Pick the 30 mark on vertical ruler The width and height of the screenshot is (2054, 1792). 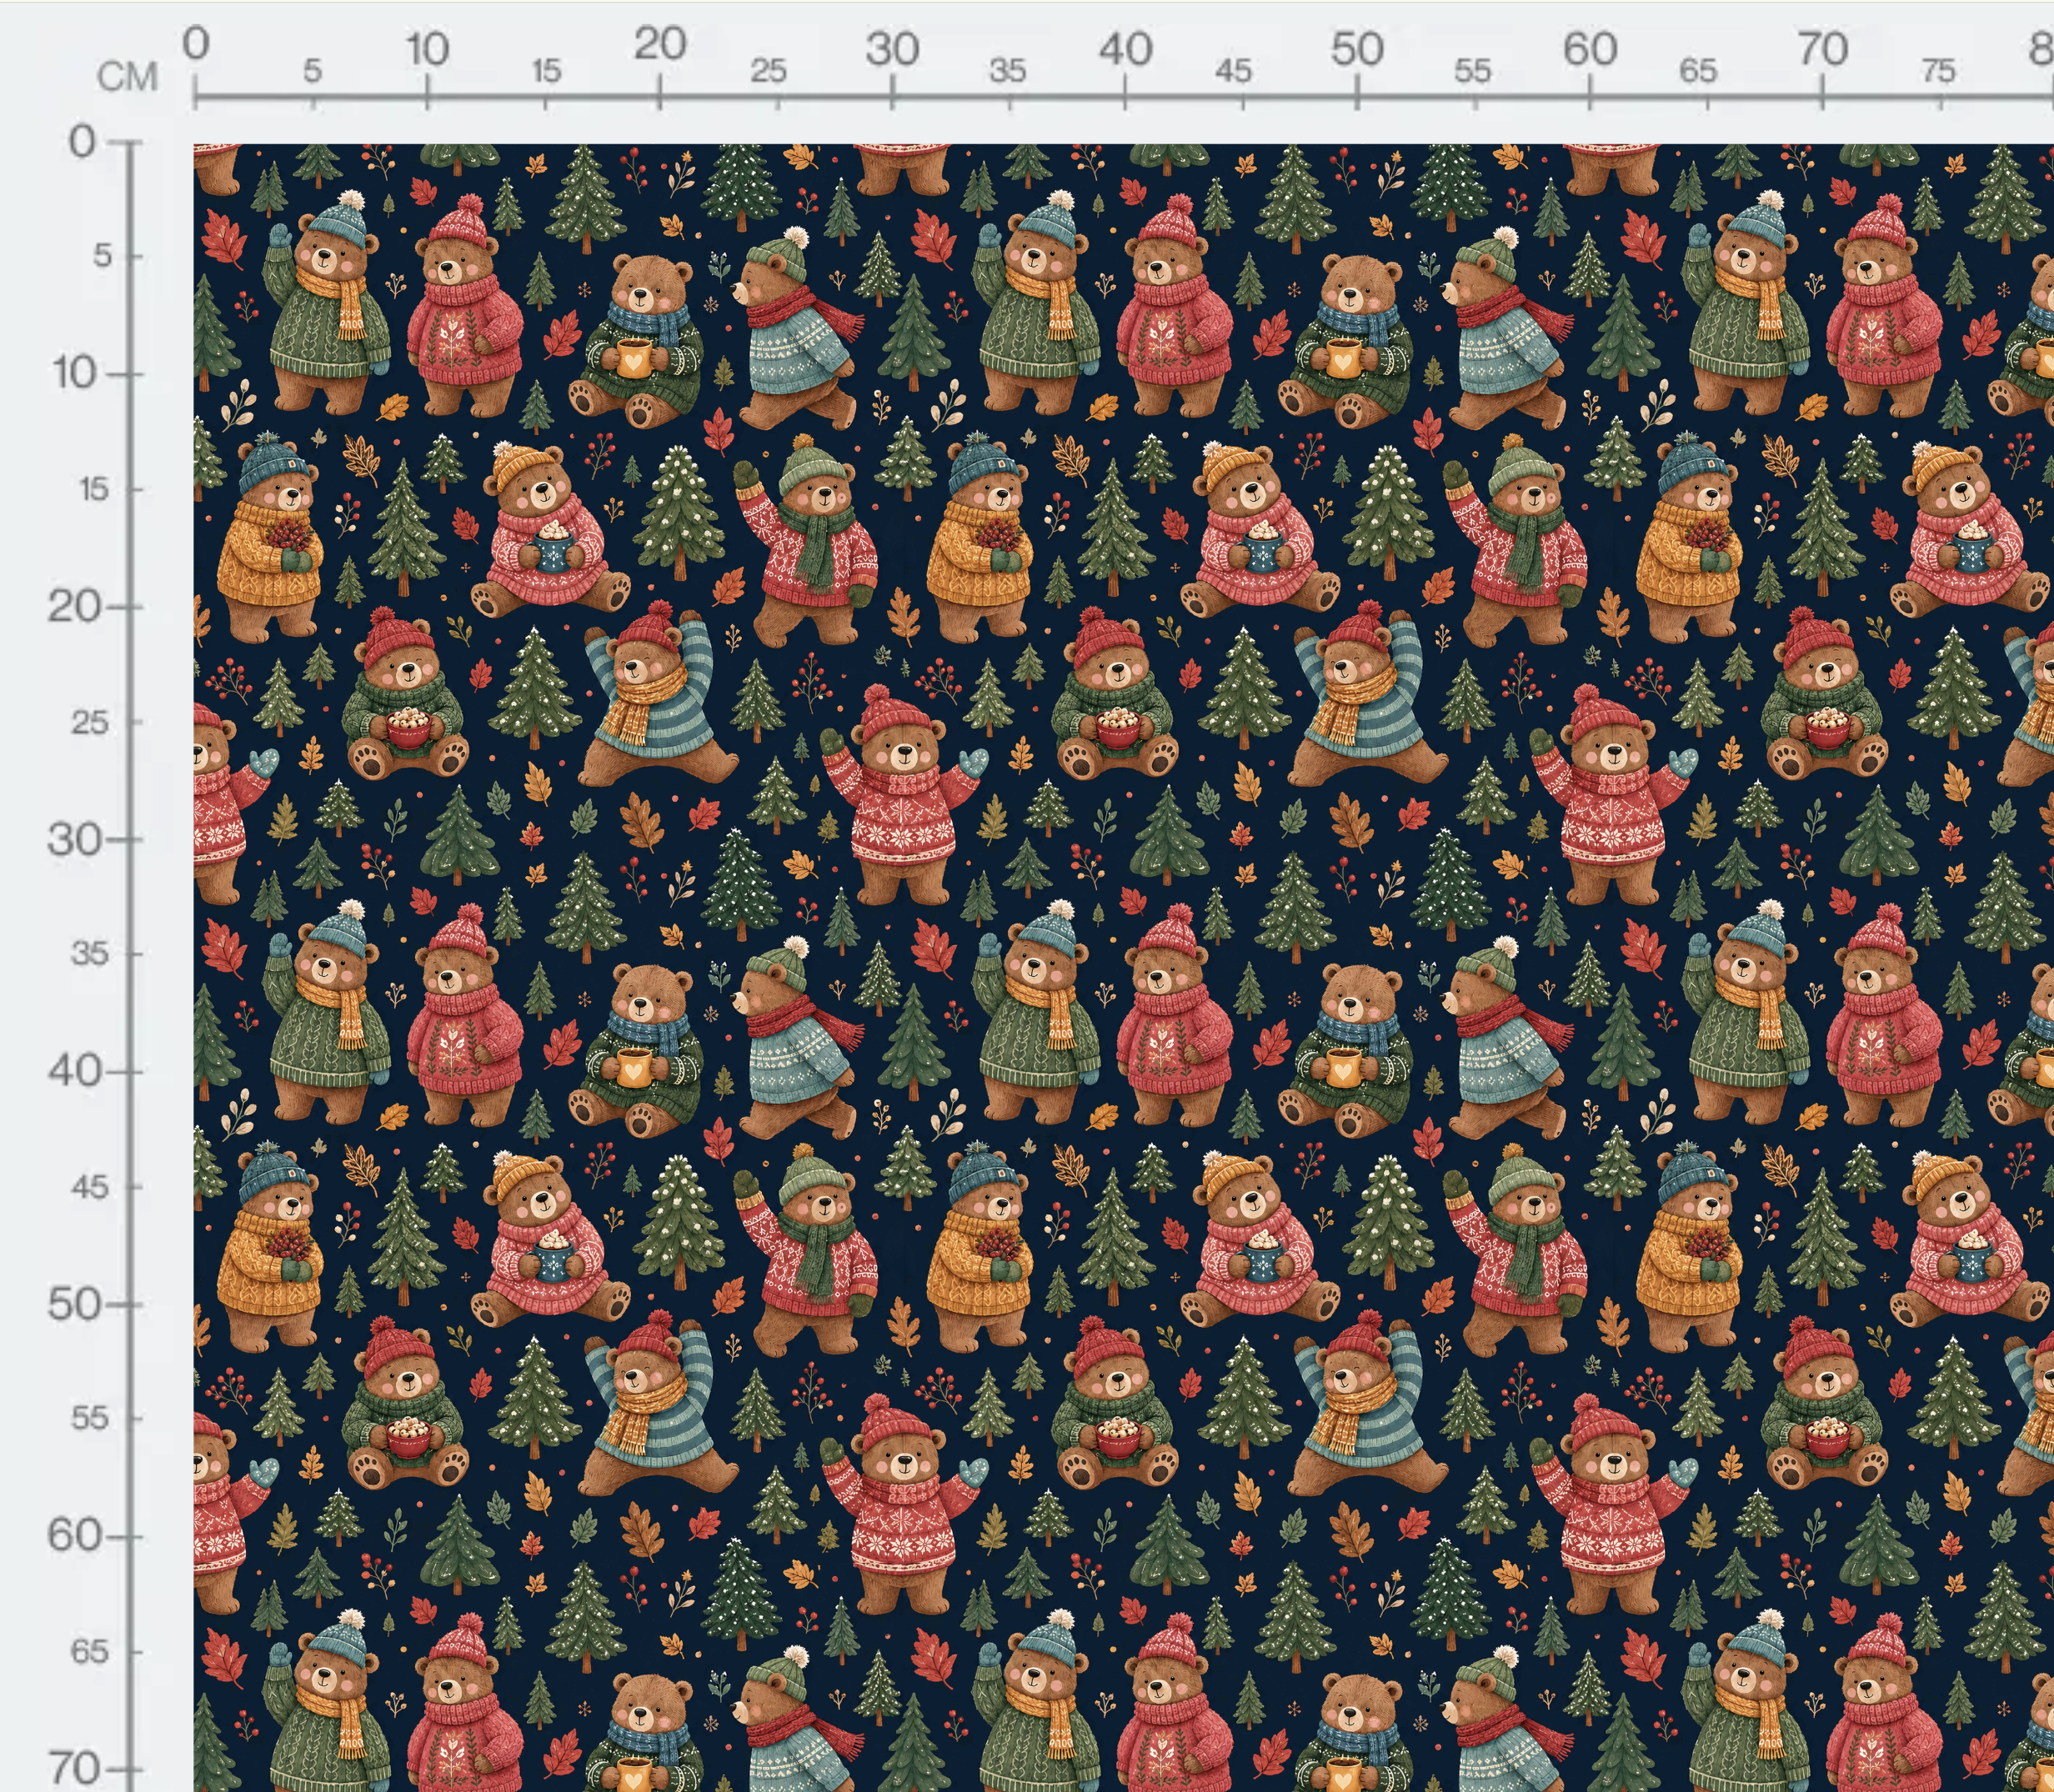[74, 839]
